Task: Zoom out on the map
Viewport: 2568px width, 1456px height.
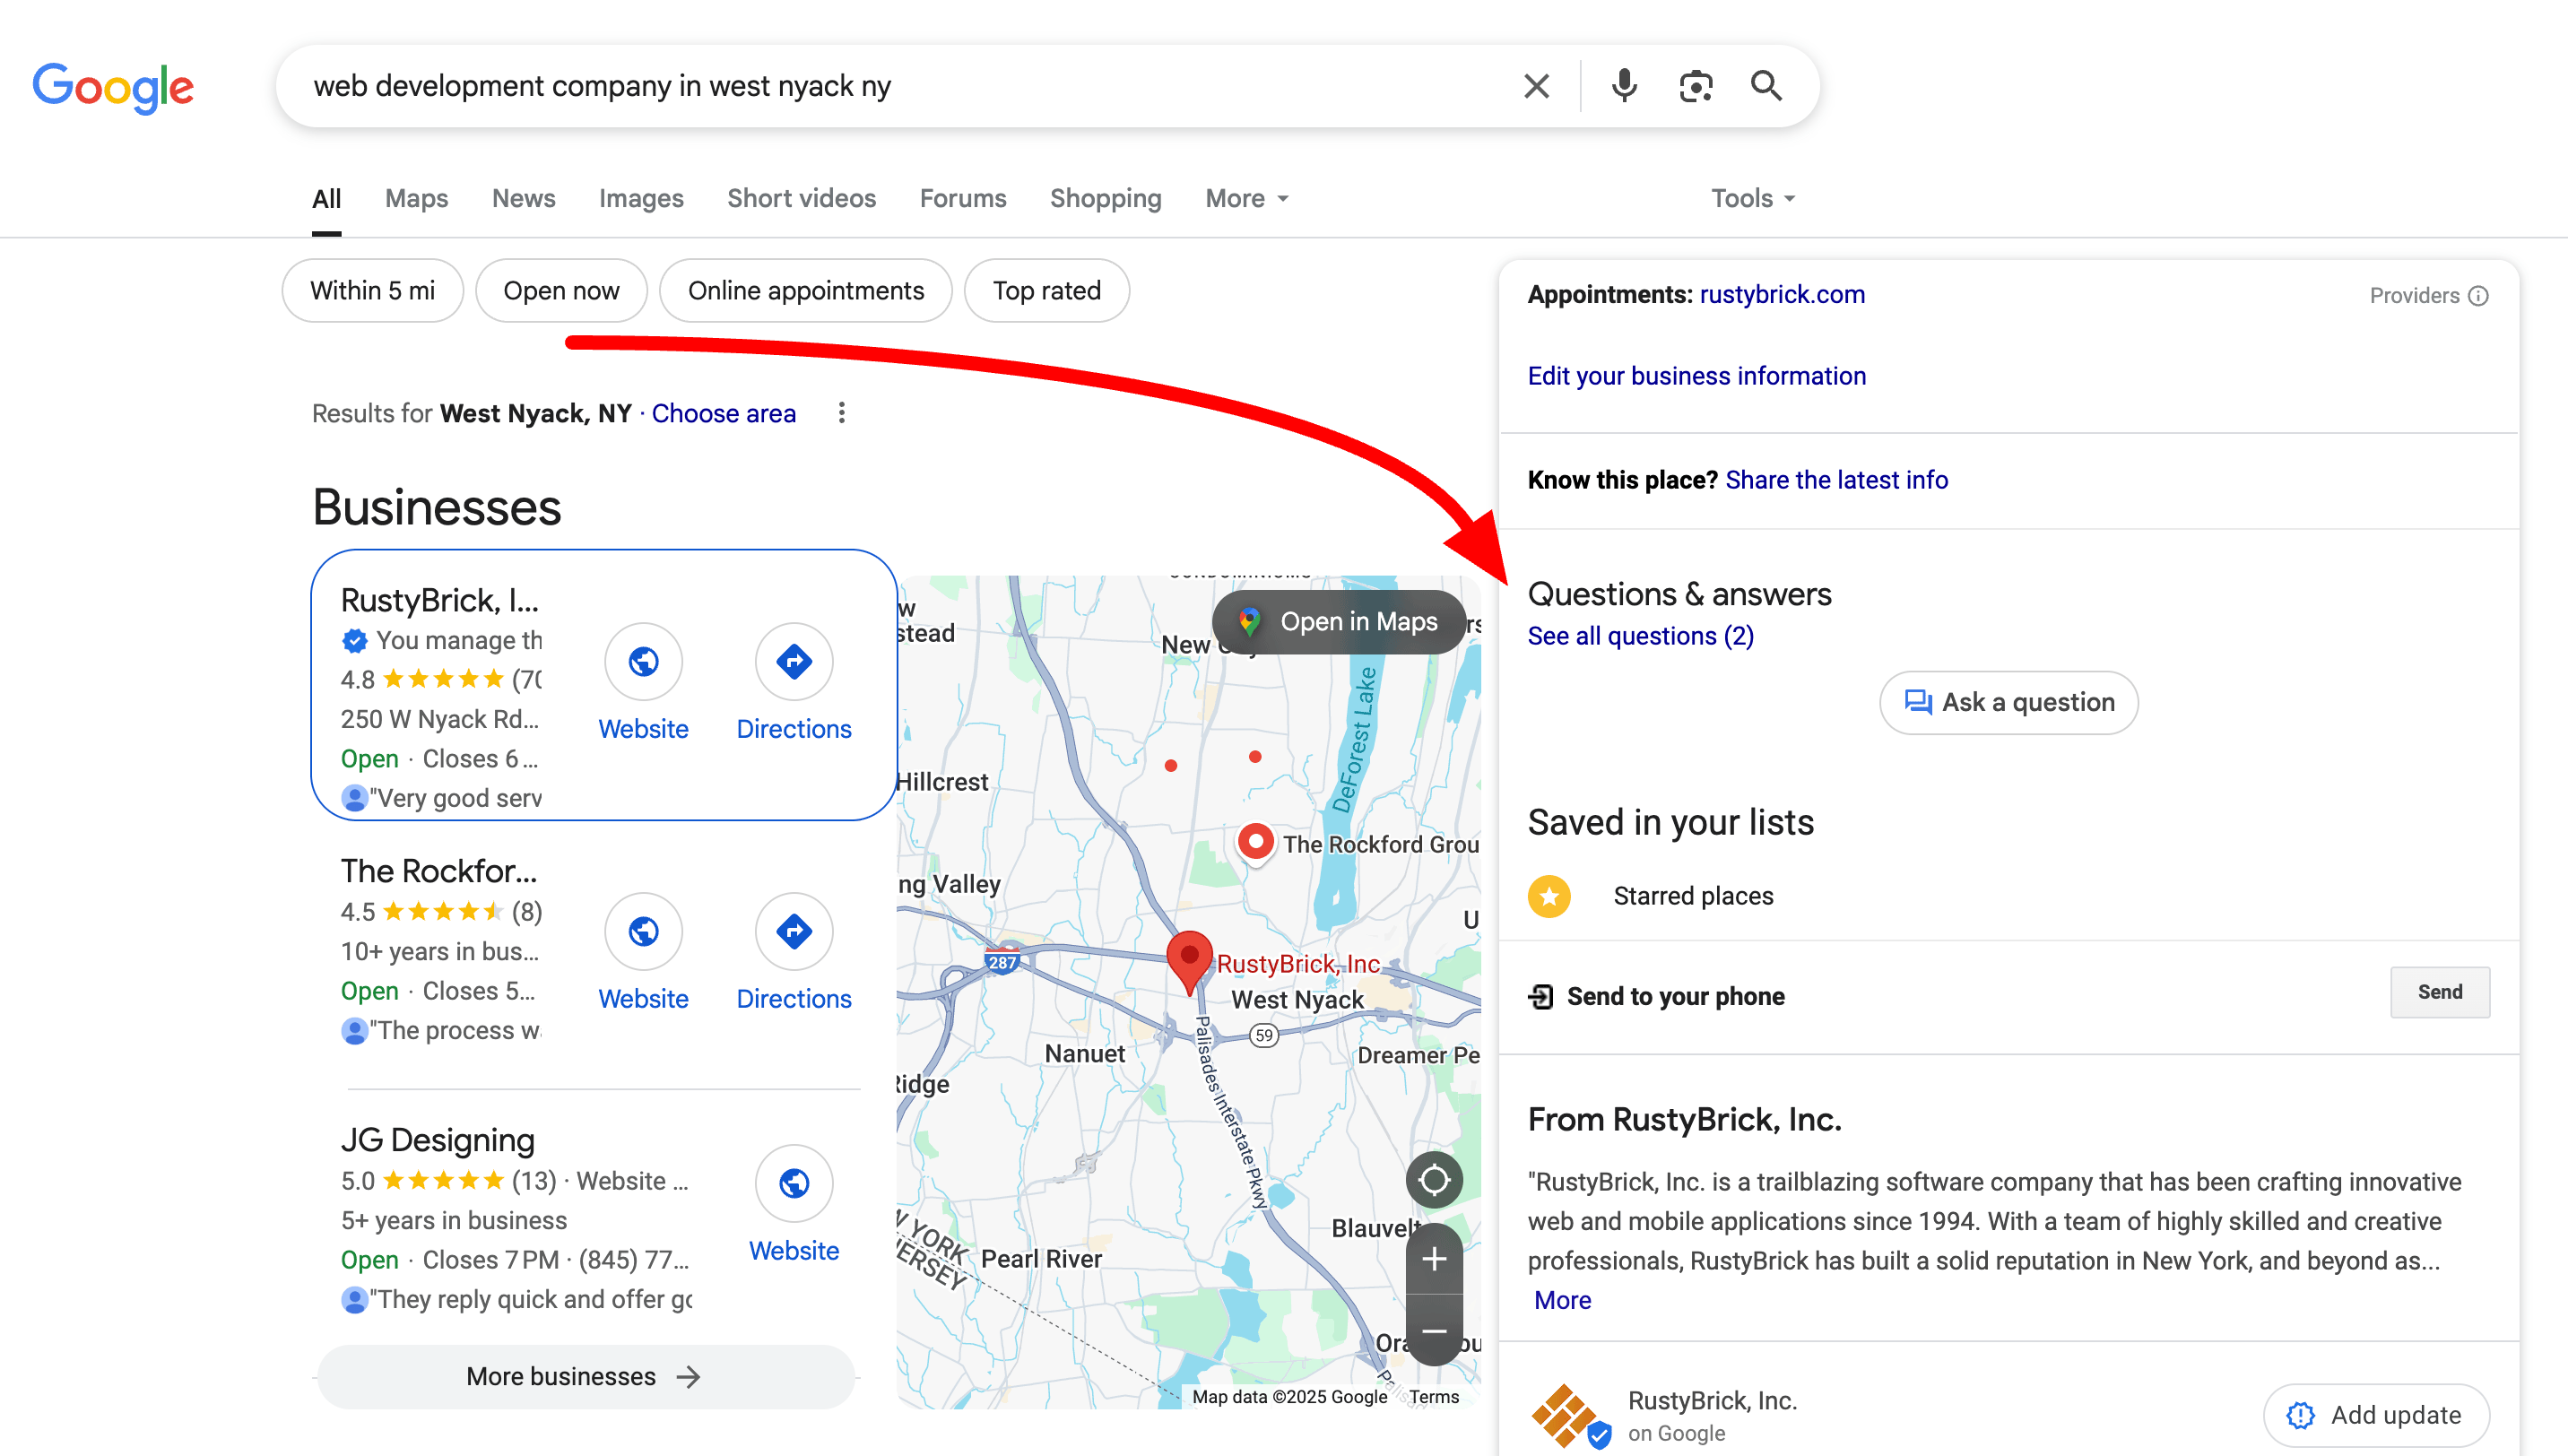Action: (1434, 1331)
